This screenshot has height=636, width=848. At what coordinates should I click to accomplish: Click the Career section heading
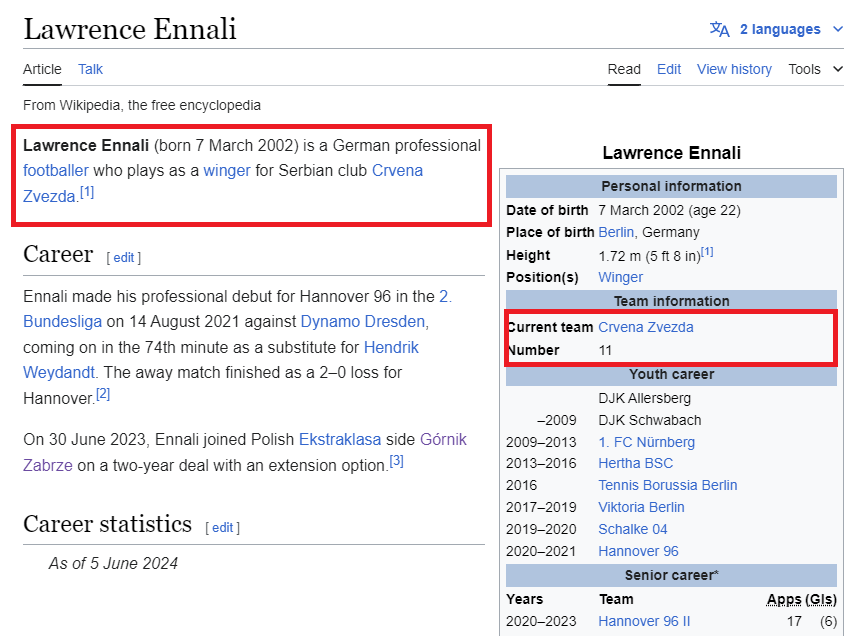(x=58, y=254)
